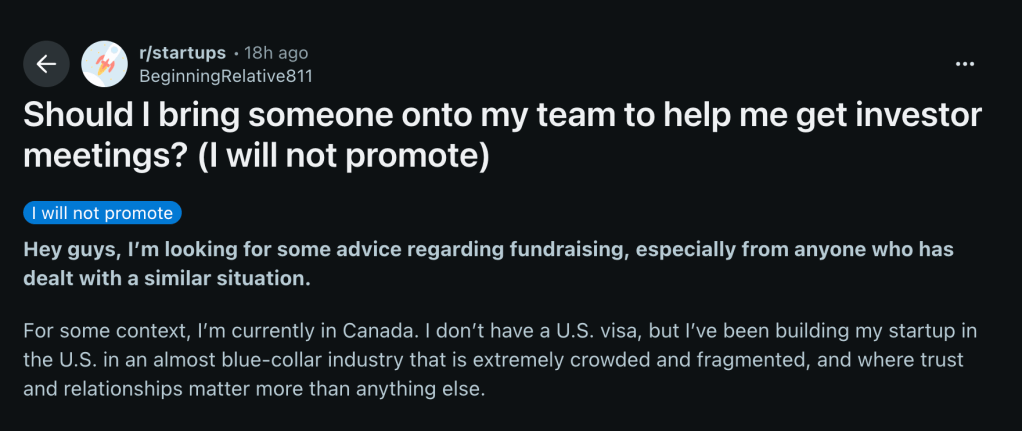Visit the r/startups community link
This screenshot has width=1022, height=431.
pyautogui.click(x=182, y=53)
